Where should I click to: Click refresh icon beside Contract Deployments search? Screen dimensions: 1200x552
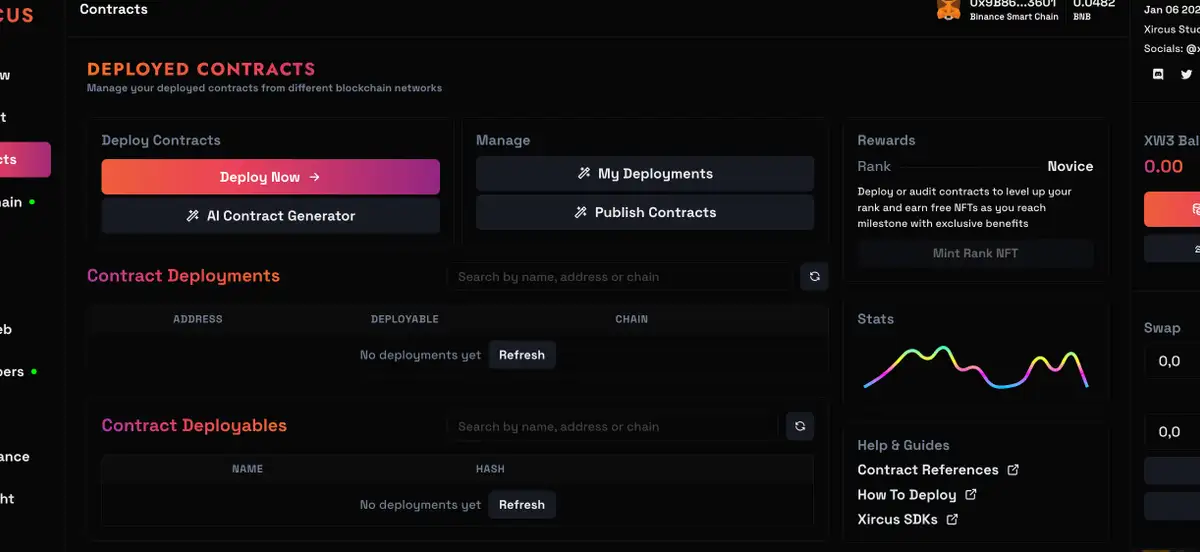click(814, 277)
